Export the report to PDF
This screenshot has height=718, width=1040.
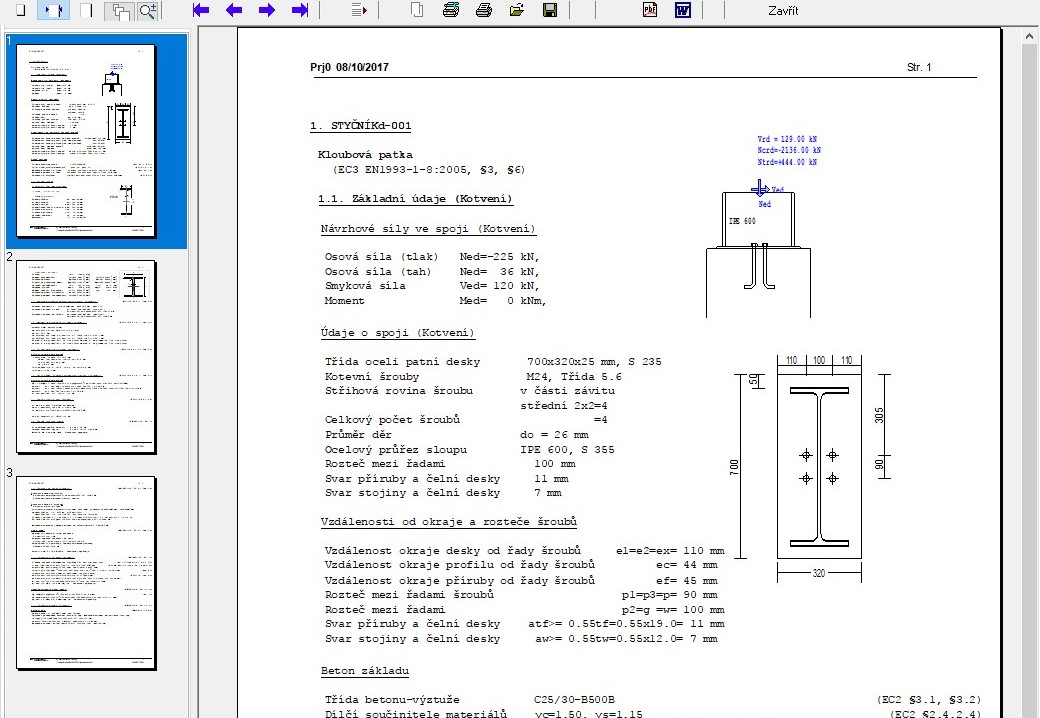[x=650, y=10]
